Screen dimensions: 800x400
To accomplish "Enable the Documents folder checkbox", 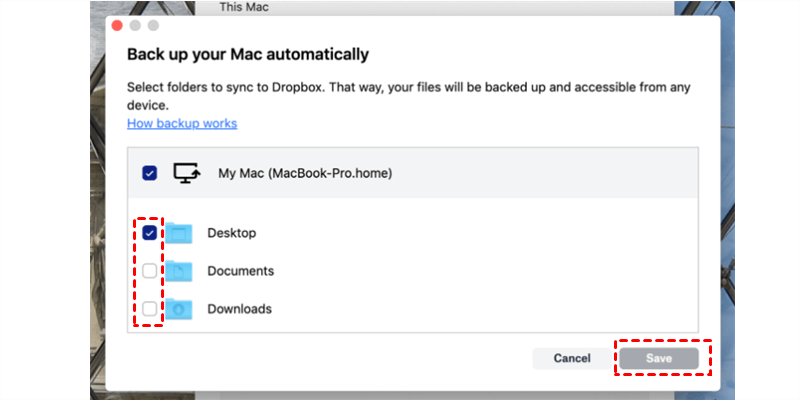I will point(150,271).
